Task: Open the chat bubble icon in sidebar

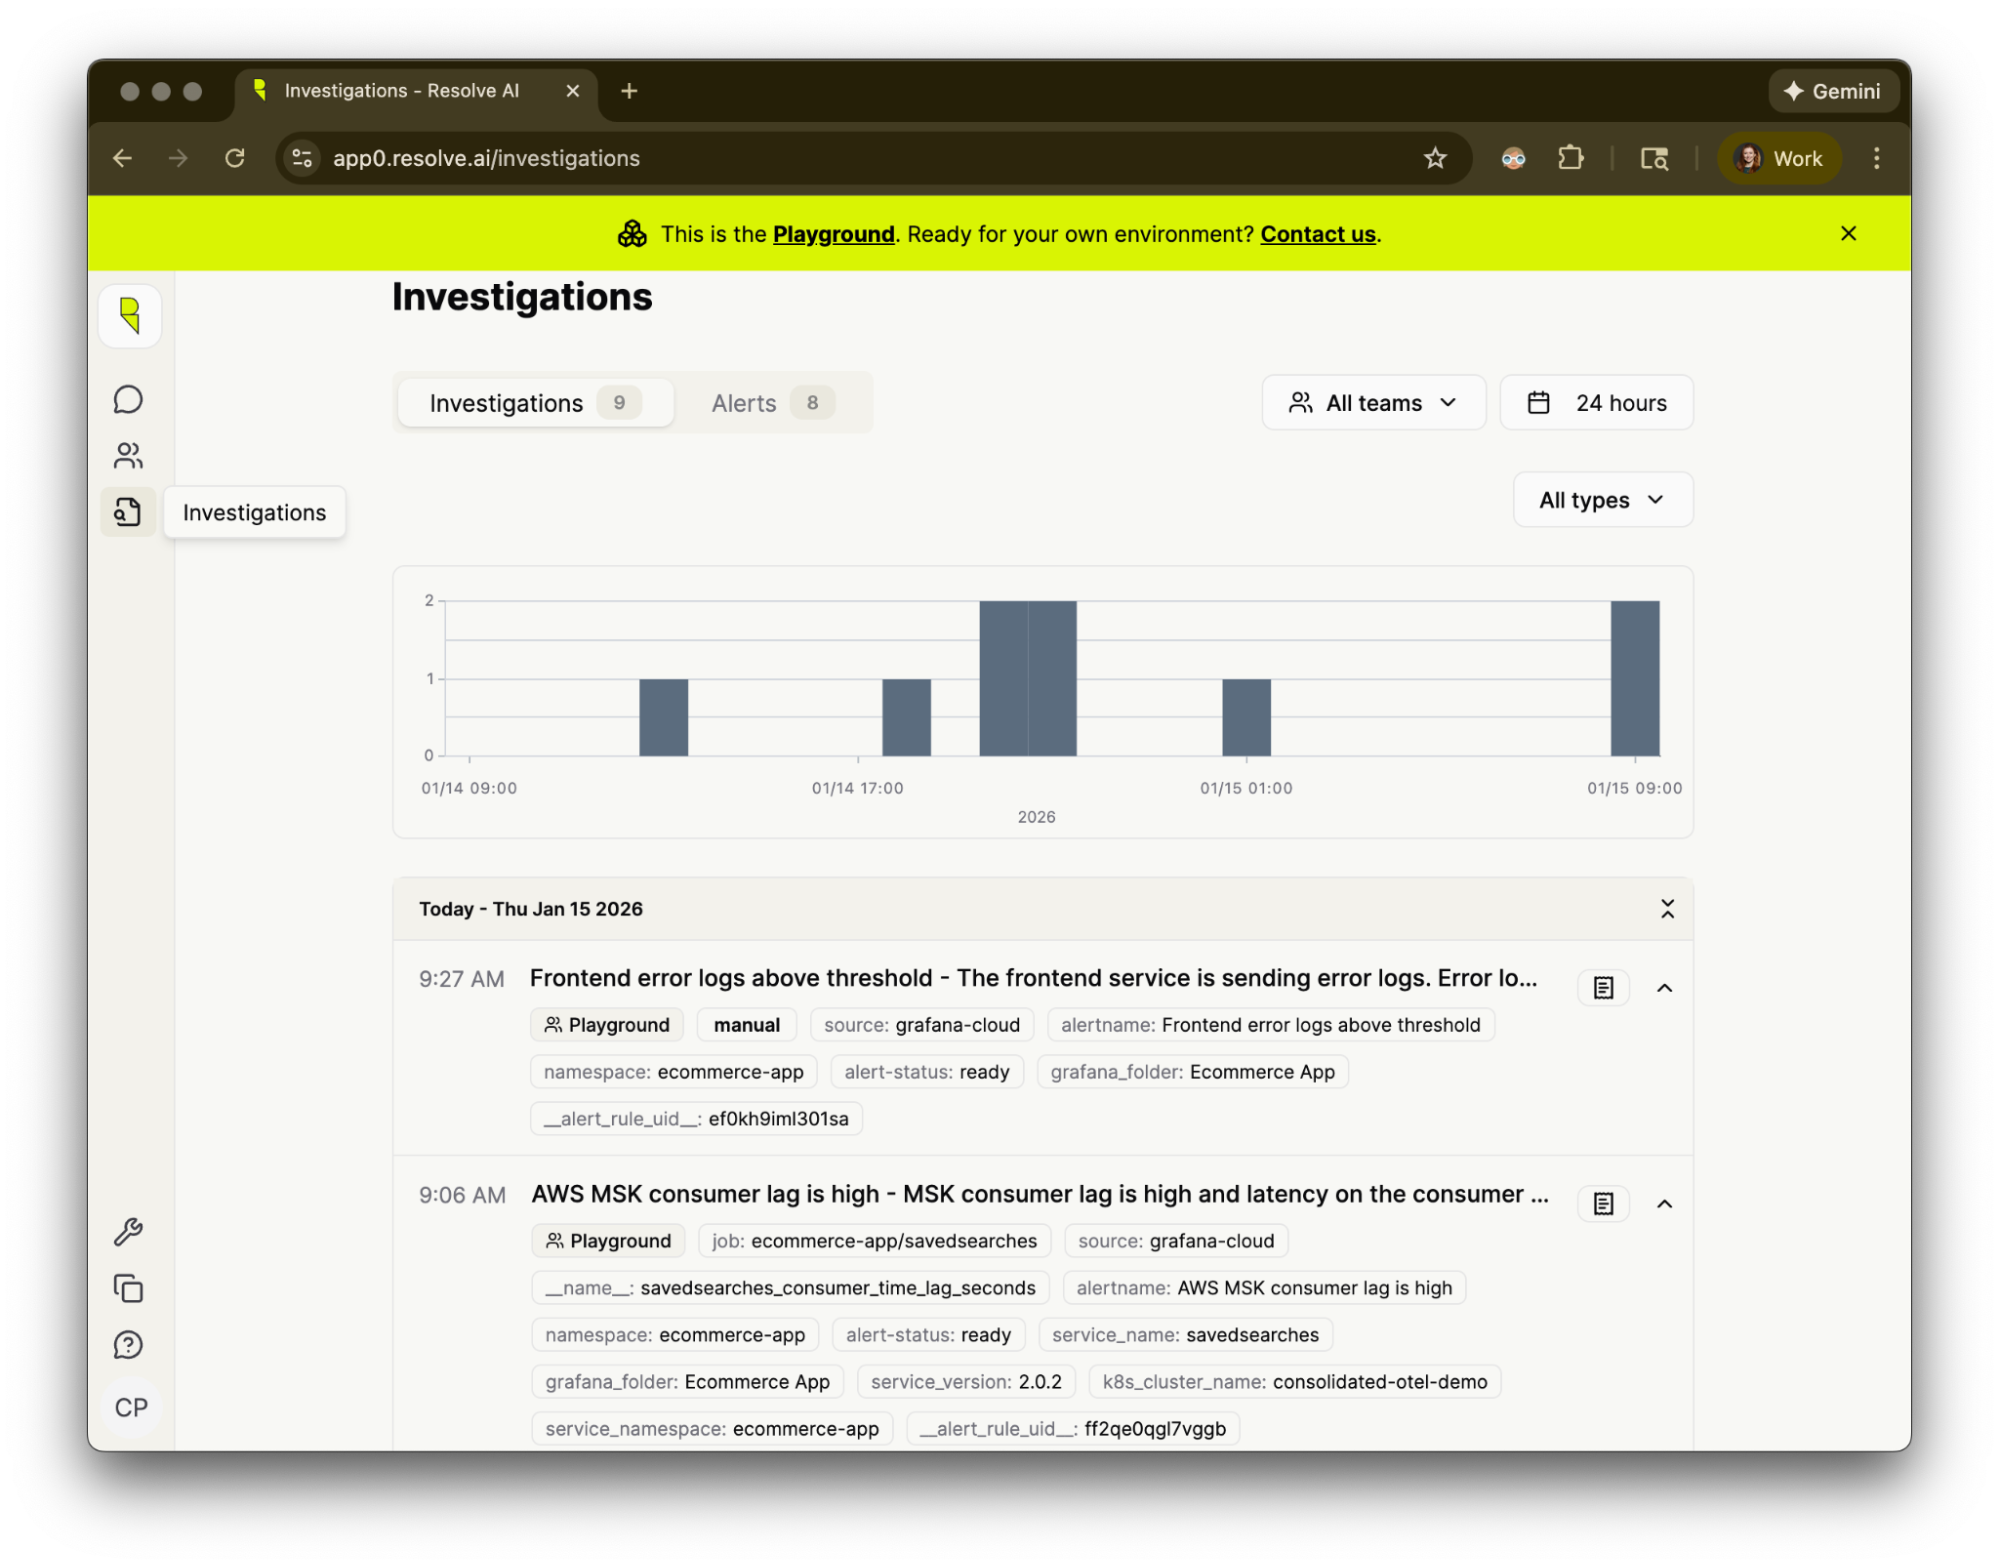Action: 128,399
